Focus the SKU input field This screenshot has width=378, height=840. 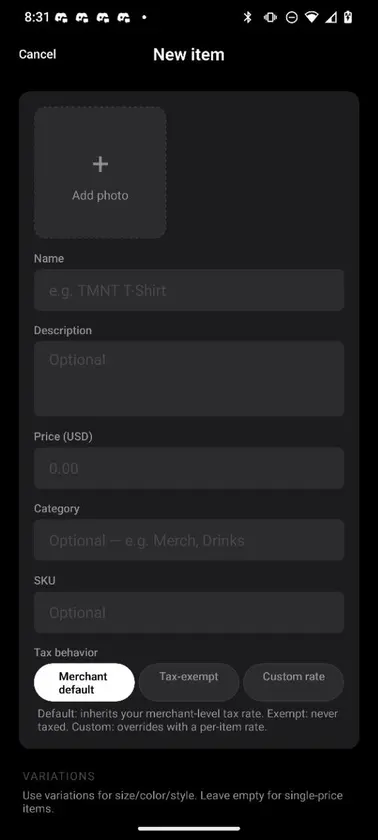pos(189,612)
